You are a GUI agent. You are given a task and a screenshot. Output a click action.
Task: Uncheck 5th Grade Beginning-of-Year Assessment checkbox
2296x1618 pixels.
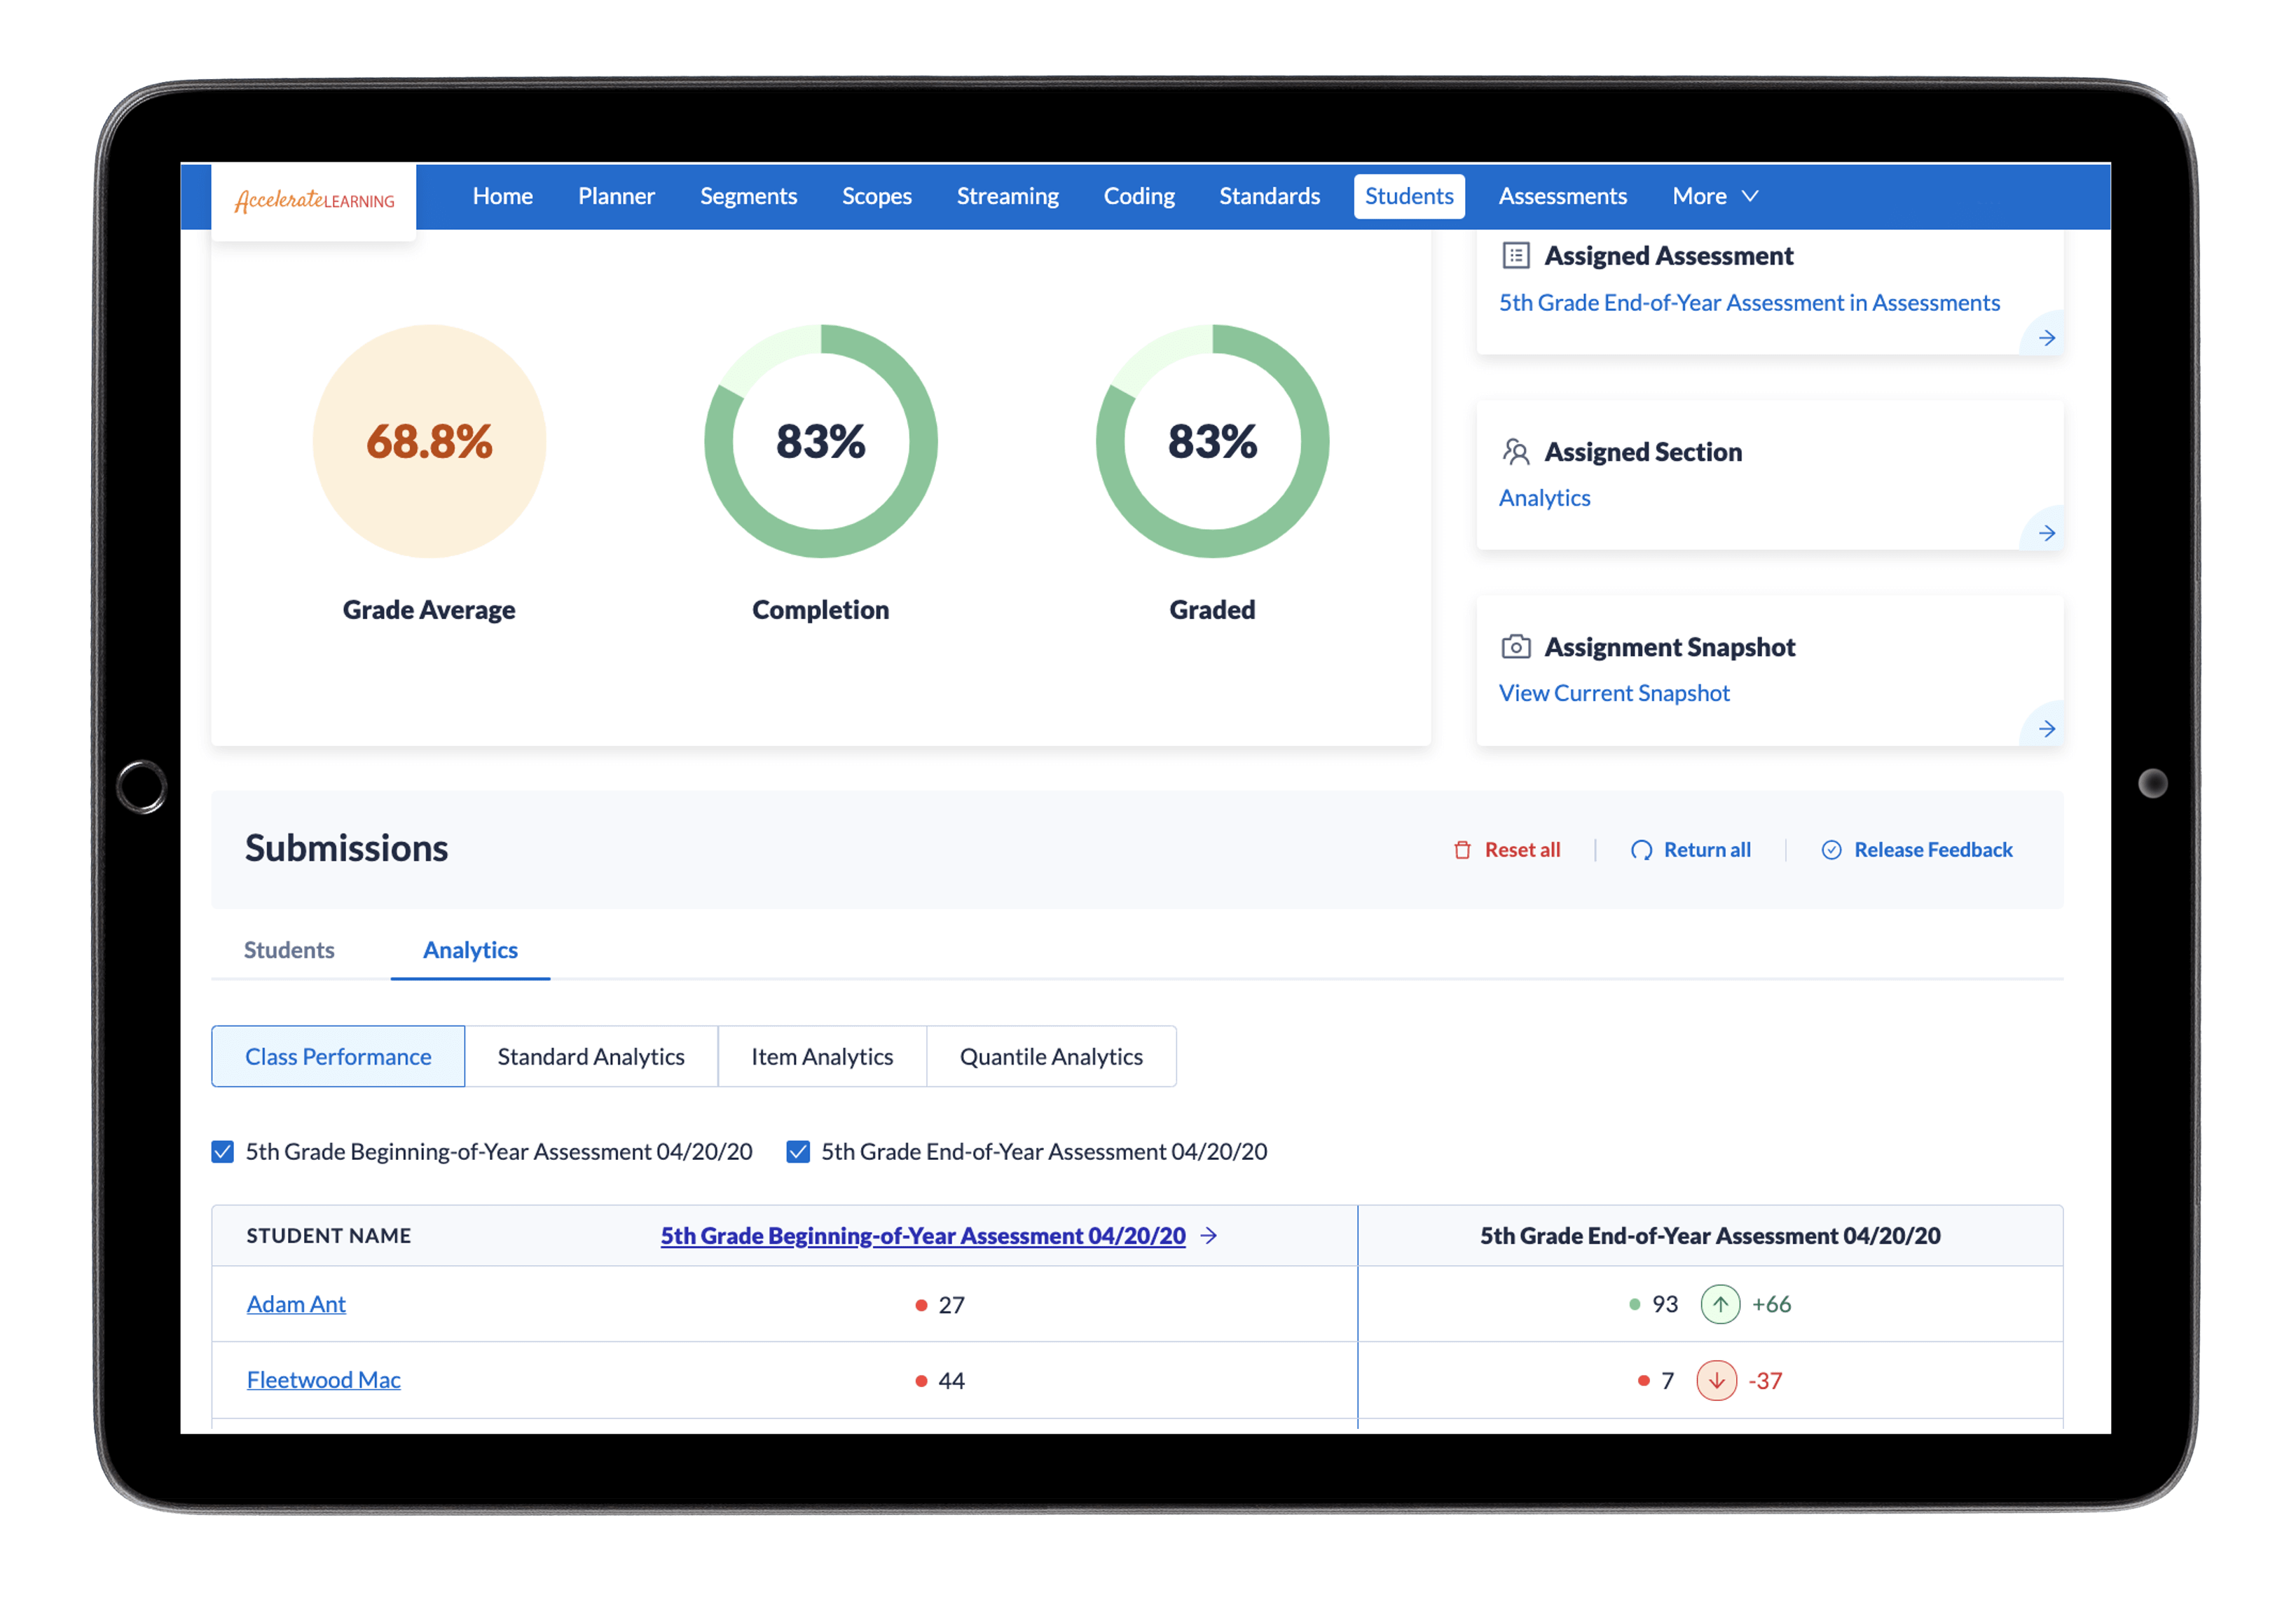(223, 1152)
